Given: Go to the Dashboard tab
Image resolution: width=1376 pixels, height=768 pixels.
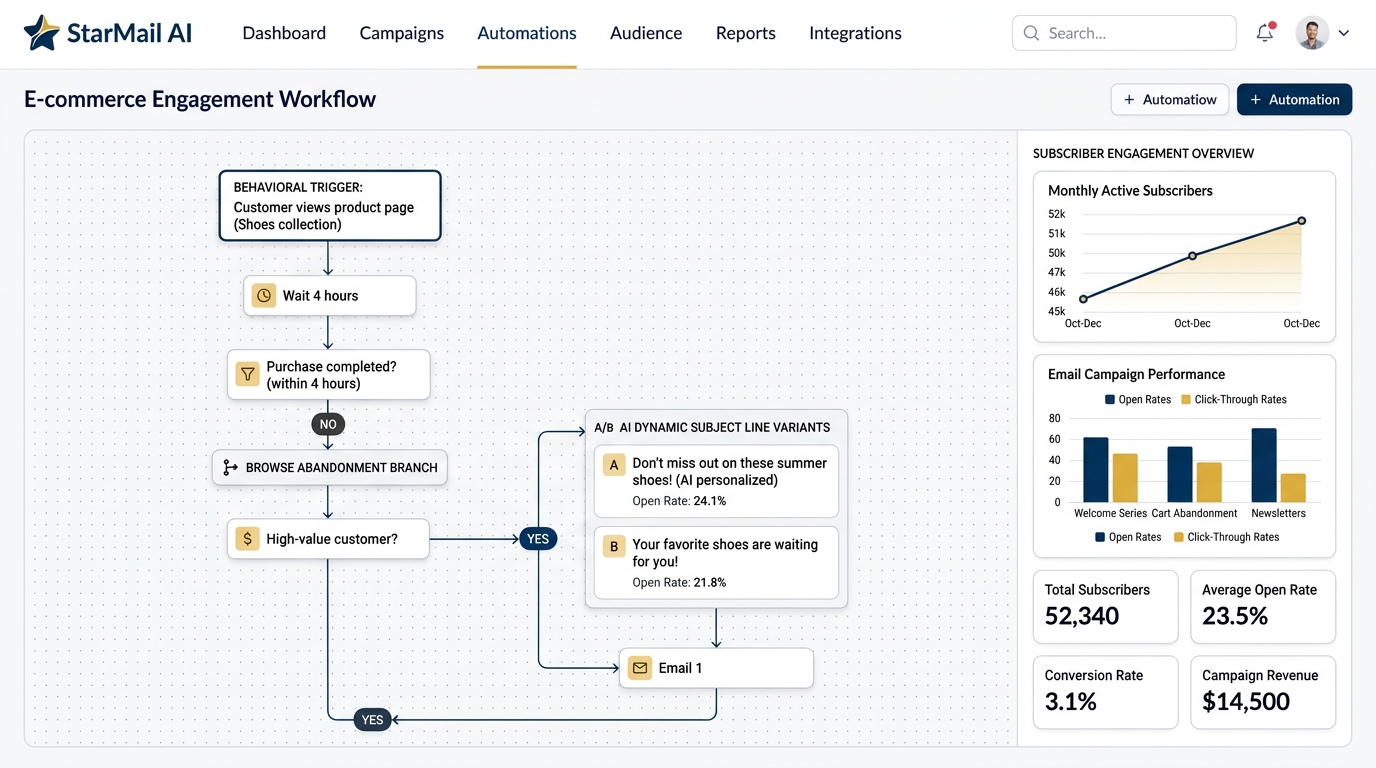Looking at the screenshot, I should point(284,33).
